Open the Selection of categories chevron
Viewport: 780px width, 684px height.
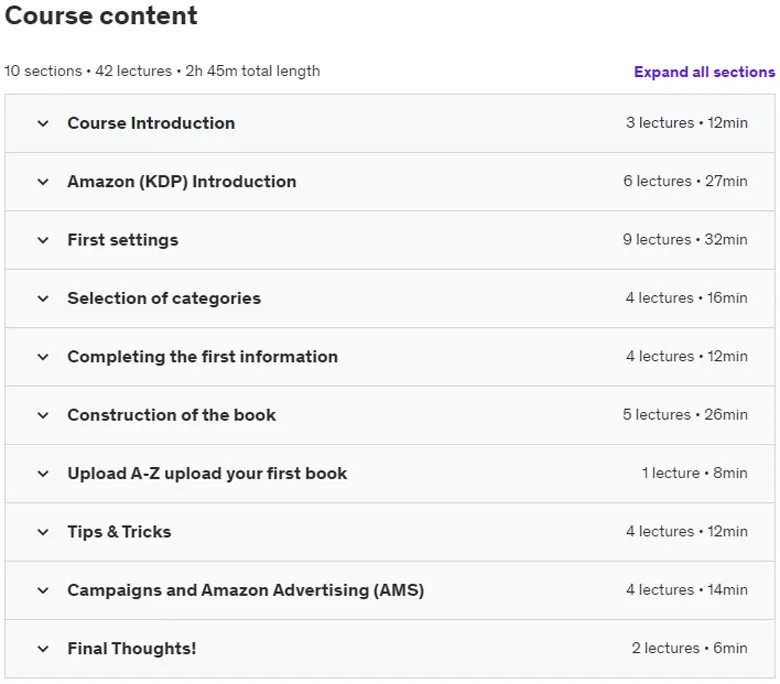point(43,298)
